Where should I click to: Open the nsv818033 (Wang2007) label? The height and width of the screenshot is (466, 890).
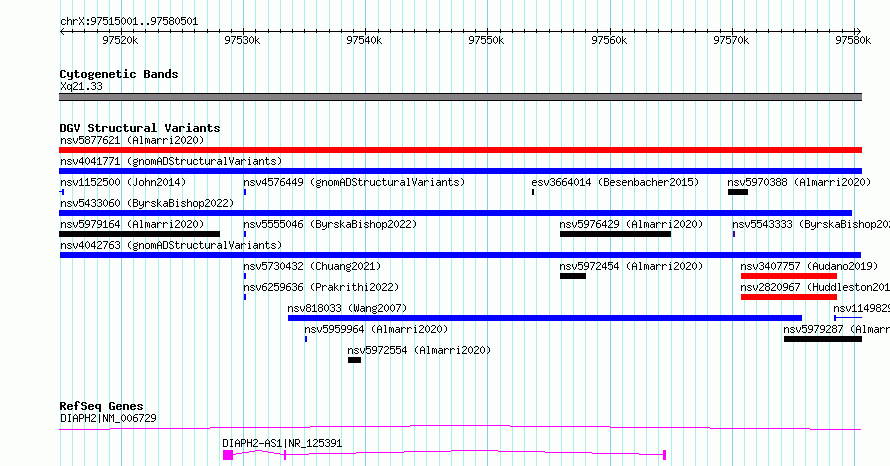tap(347, 308)
